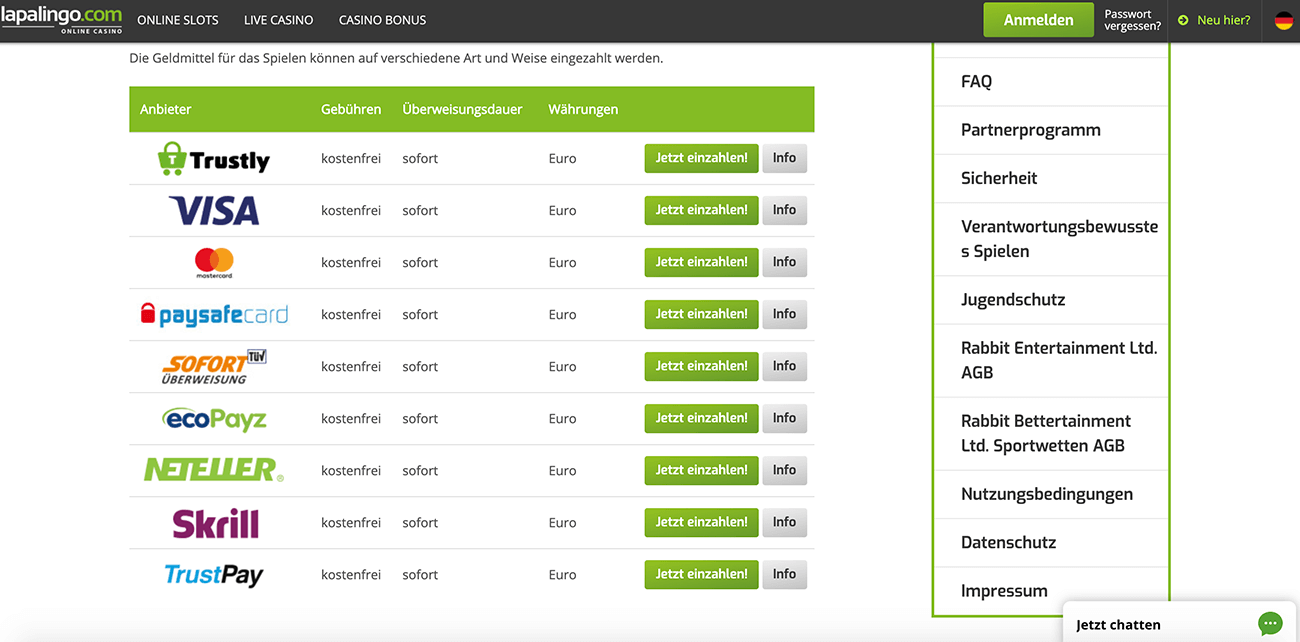
Task: Deposit now with VISA
Action: (x=701, y=210)
